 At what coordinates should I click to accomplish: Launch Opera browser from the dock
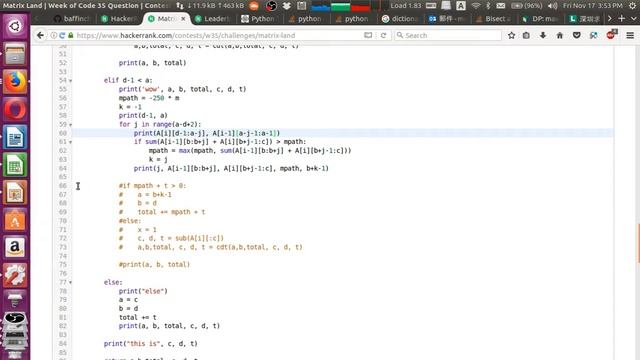pos(15,109)
